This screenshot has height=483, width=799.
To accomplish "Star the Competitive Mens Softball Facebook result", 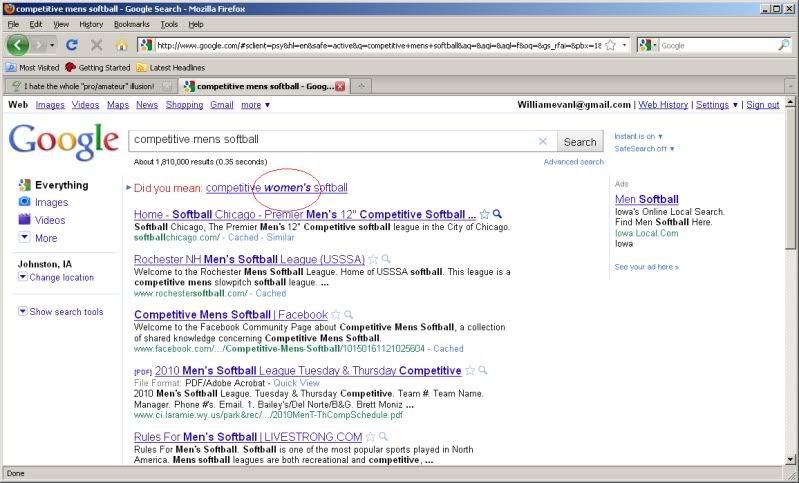I will pyautogui.click(x=337, y=315).
